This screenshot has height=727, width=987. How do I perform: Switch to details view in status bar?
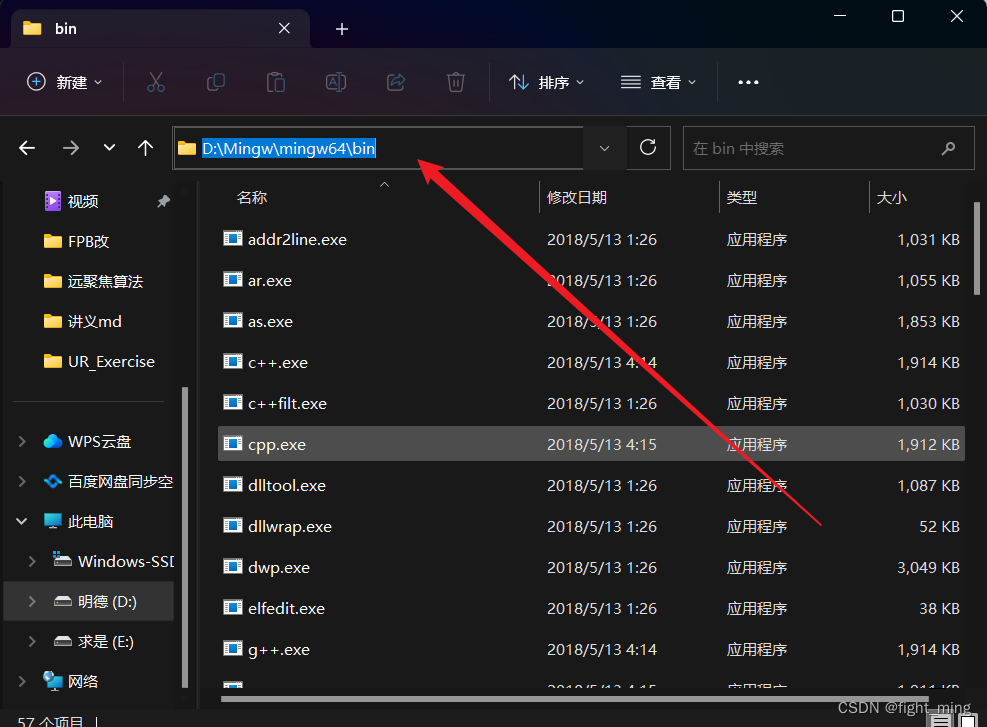[940, 721]
